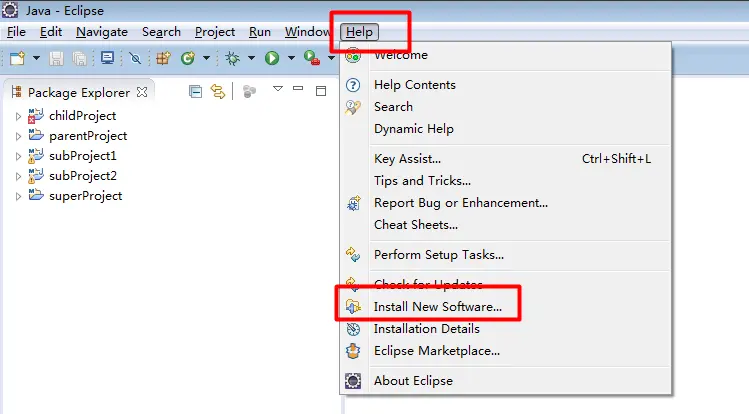Choose Eclipse Marketplace... entry
The width and height of the screenshot is (749, 414).
click(505, 351)
